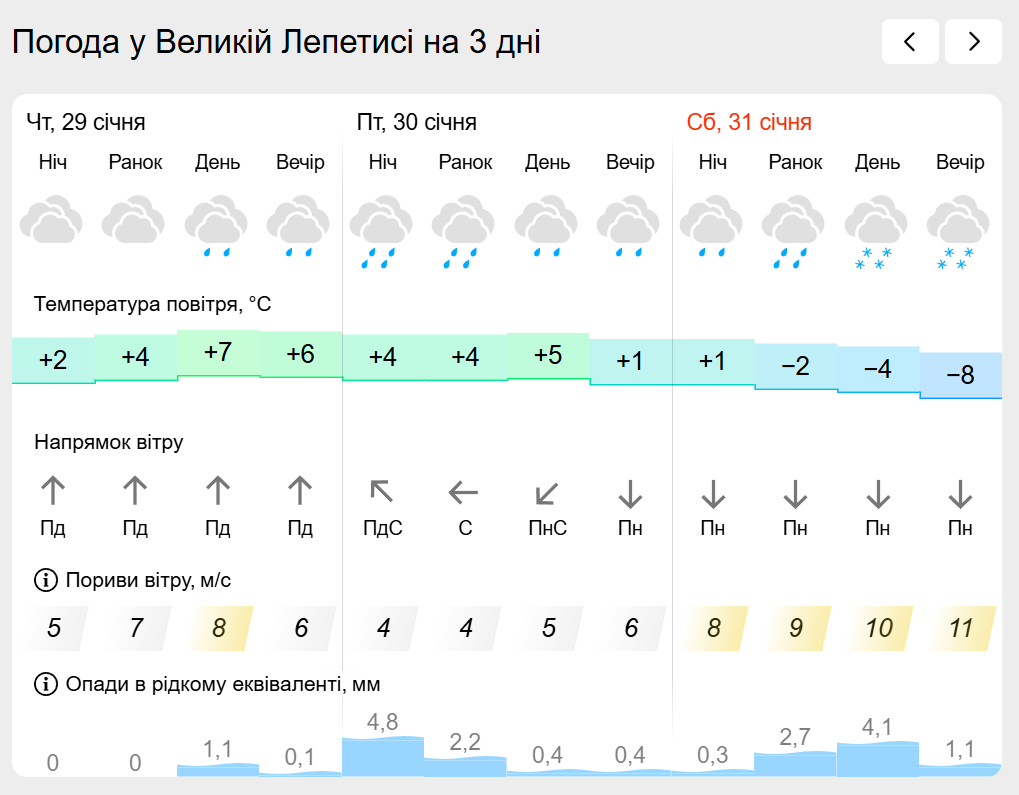This screenshot has height=795, width=1019.
Task: Click the info icon beside Пориви вітру
Action: [46, 580]
